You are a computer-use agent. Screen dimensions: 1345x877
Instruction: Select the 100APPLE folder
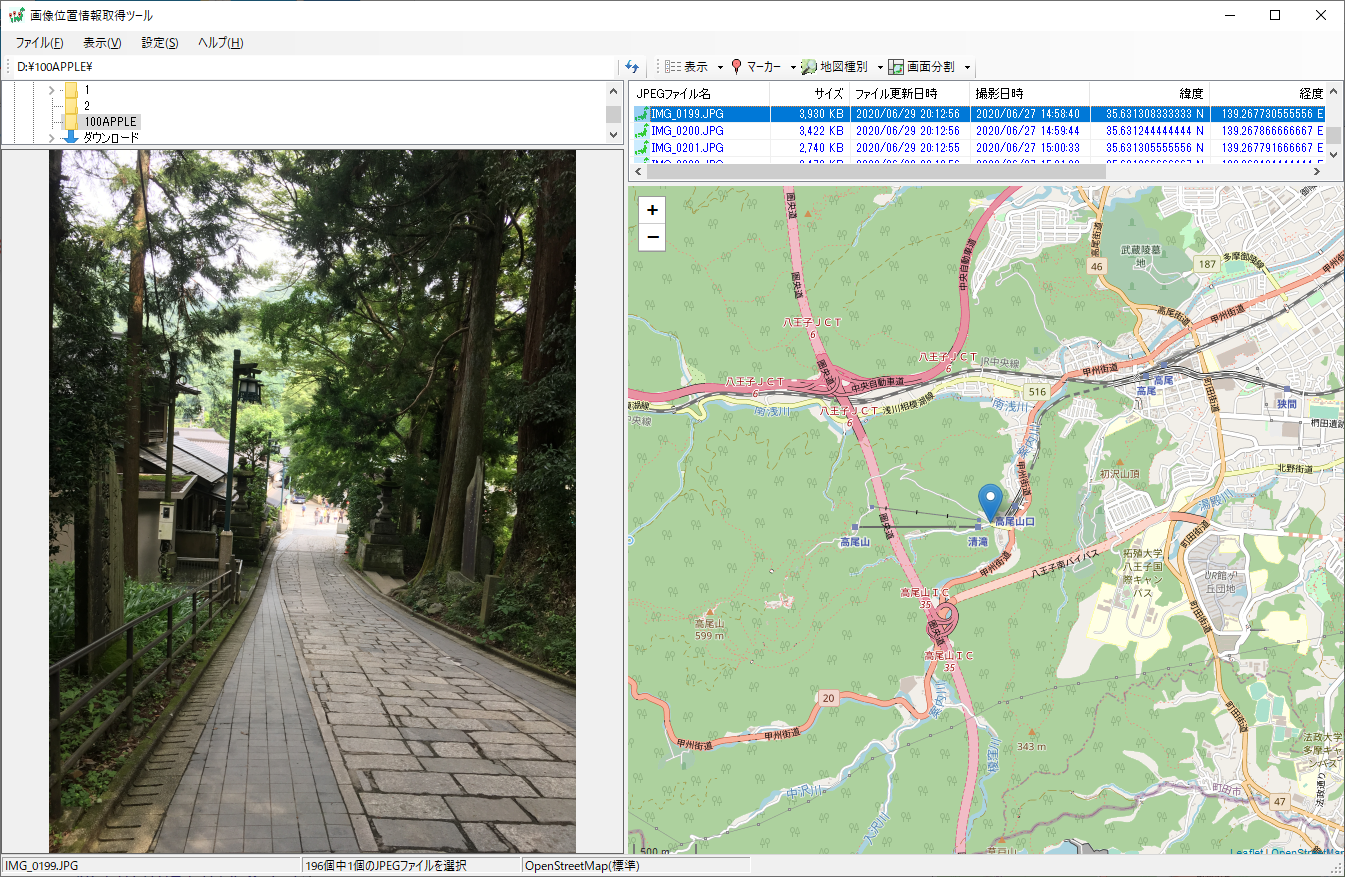110,122
